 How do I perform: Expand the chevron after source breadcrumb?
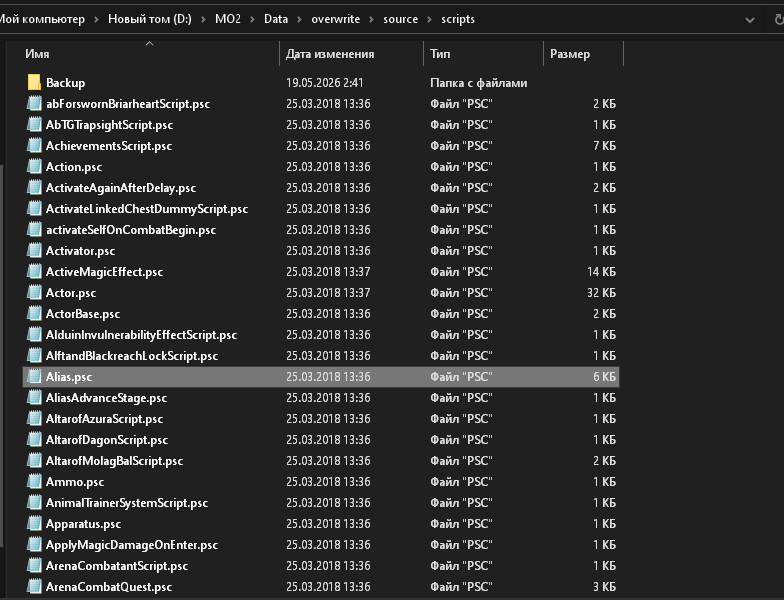(x=430, y=20)
